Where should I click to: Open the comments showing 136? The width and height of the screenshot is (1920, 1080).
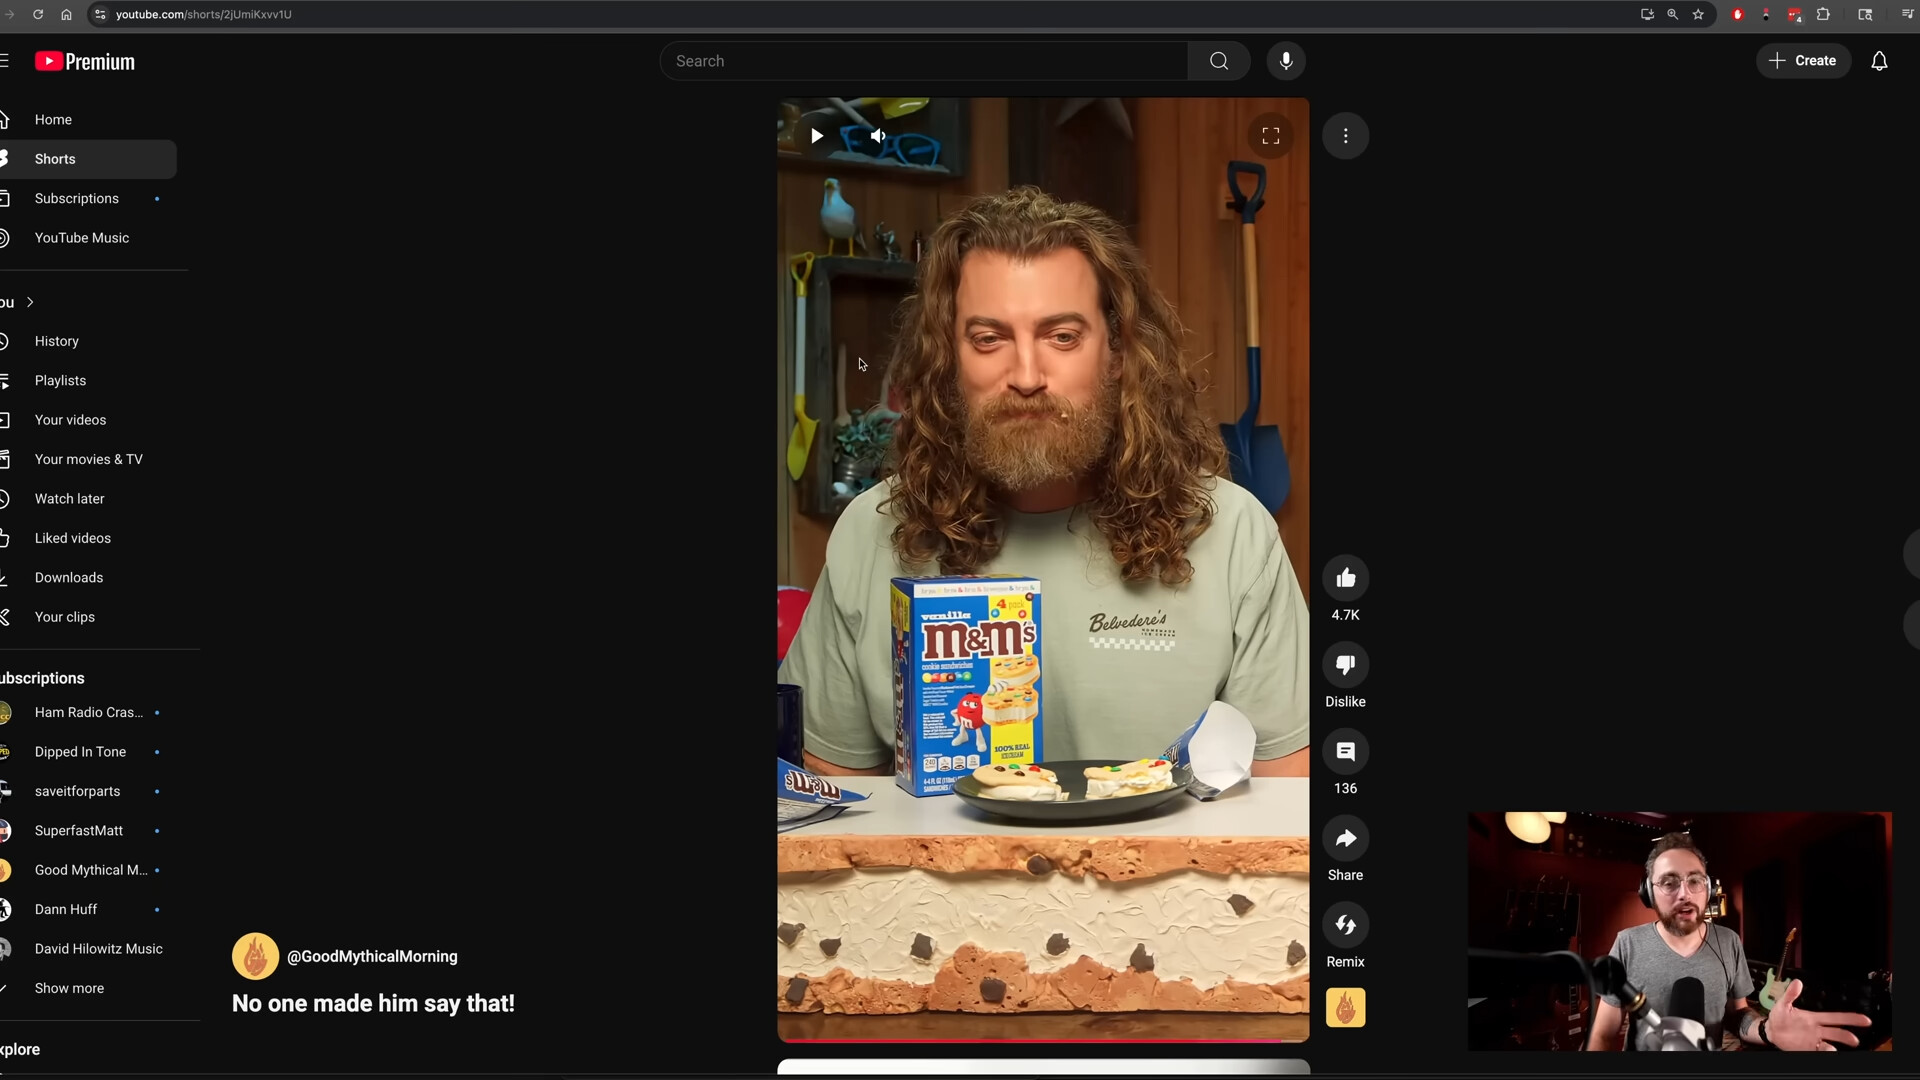point(1345,752)
